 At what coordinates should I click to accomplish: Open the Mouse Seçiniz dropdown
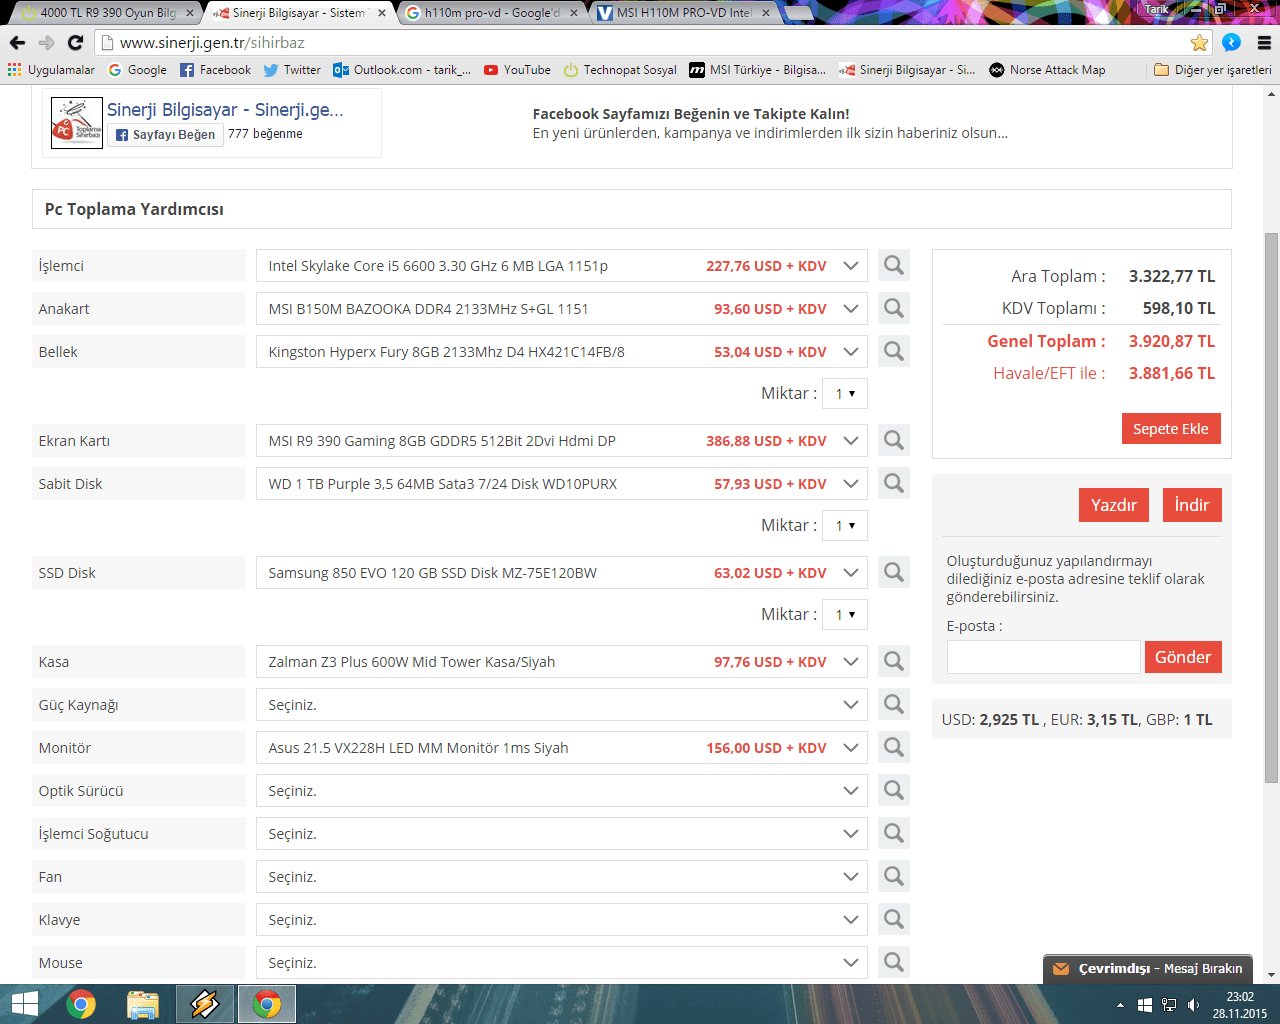(562, 962)
